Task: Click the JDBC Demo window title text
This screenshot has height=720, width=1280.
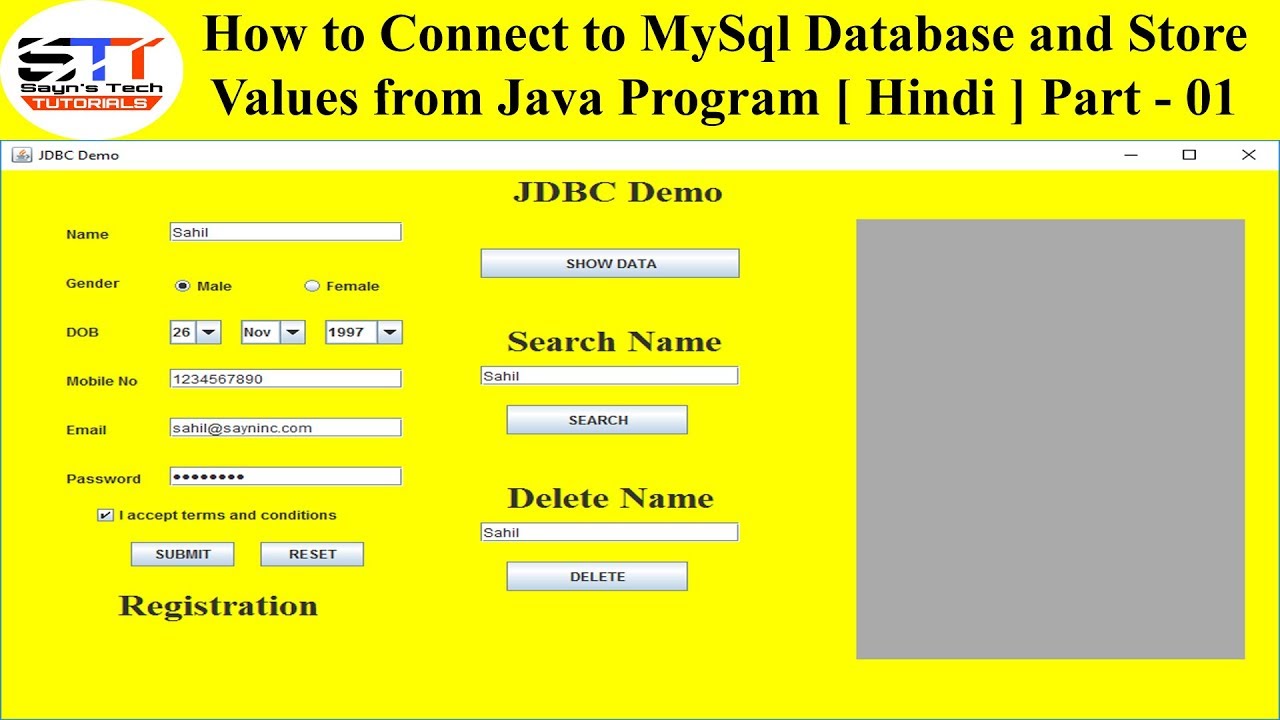Action: click(79, 155)
